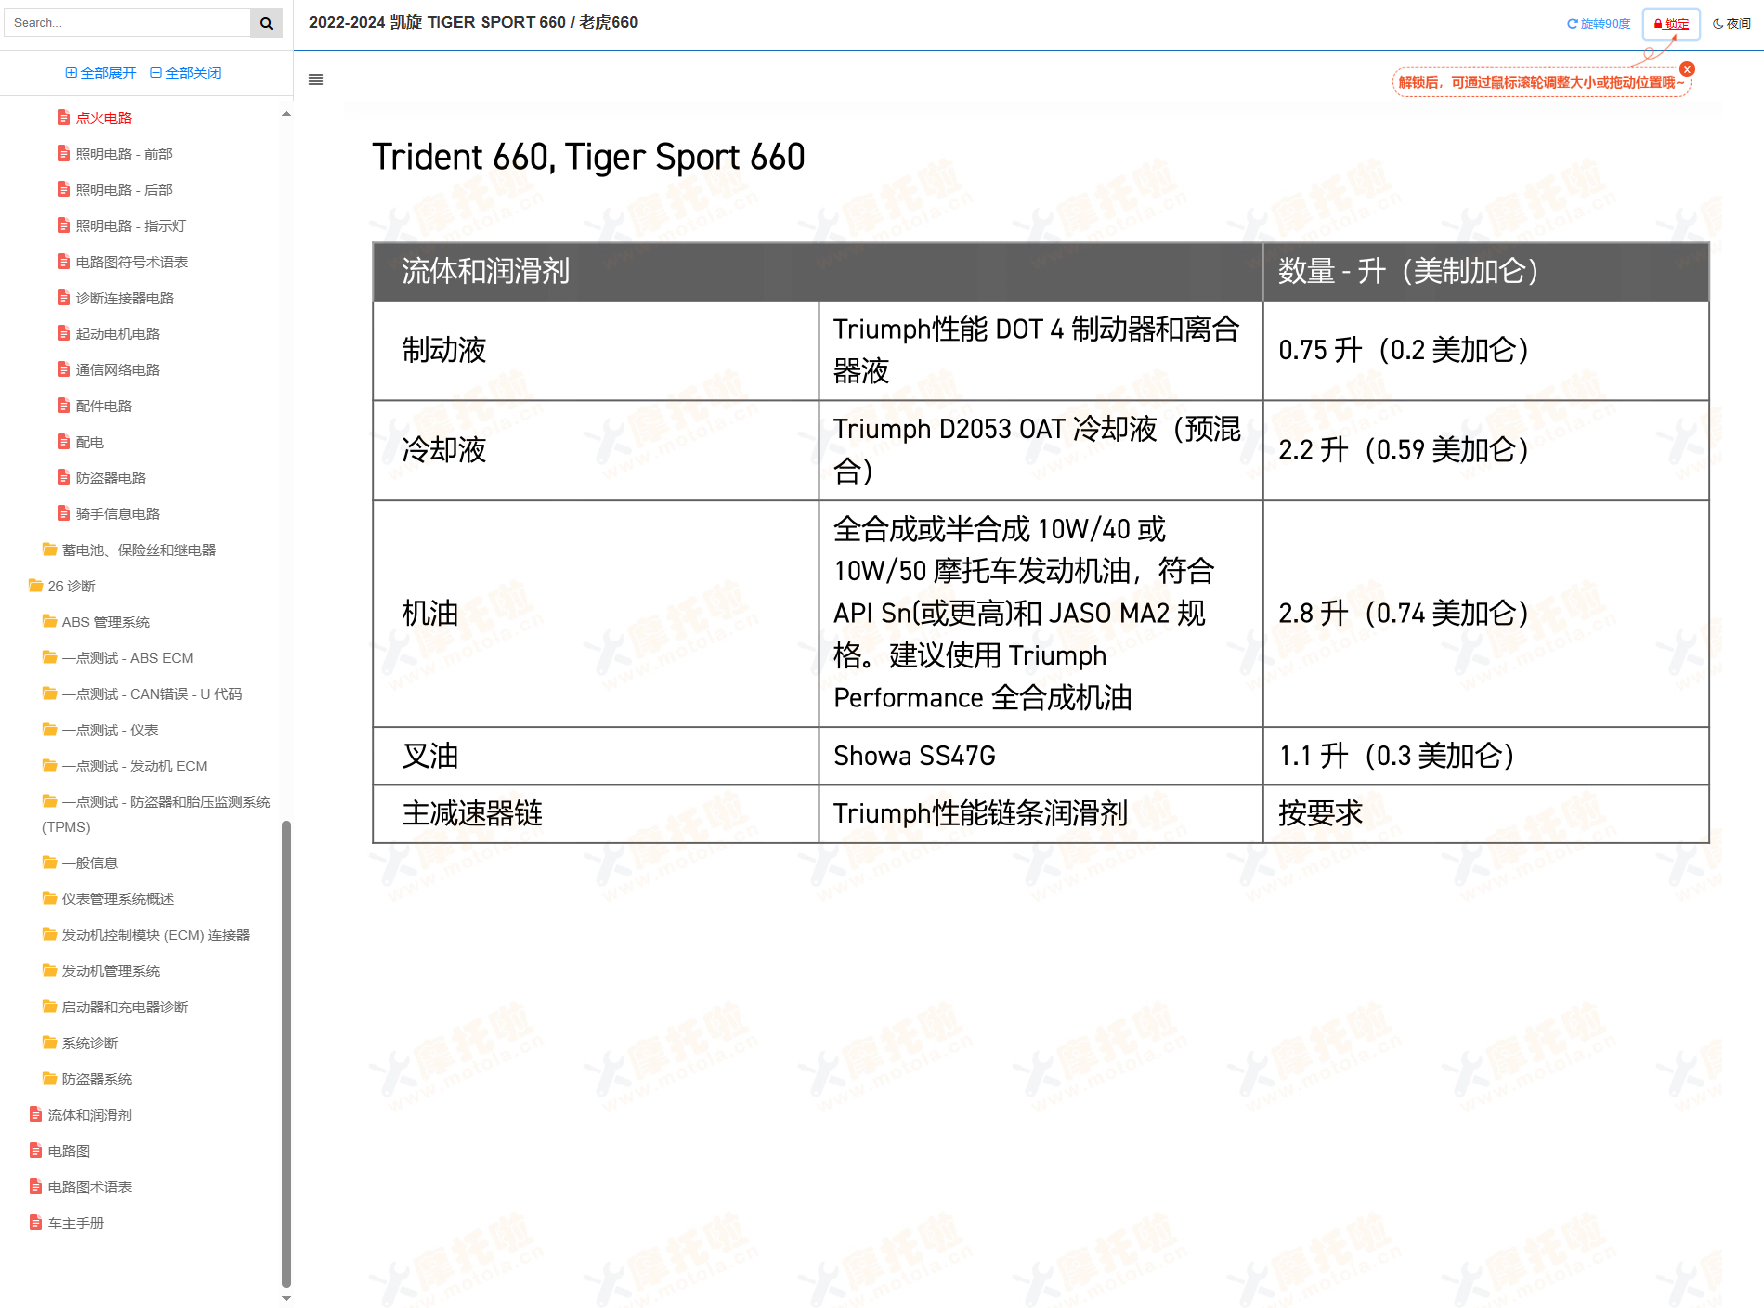Viewport: 1764px width, 1308px height.
Task: Open 照明电路 - 前部 document
Action: [115, 154]
